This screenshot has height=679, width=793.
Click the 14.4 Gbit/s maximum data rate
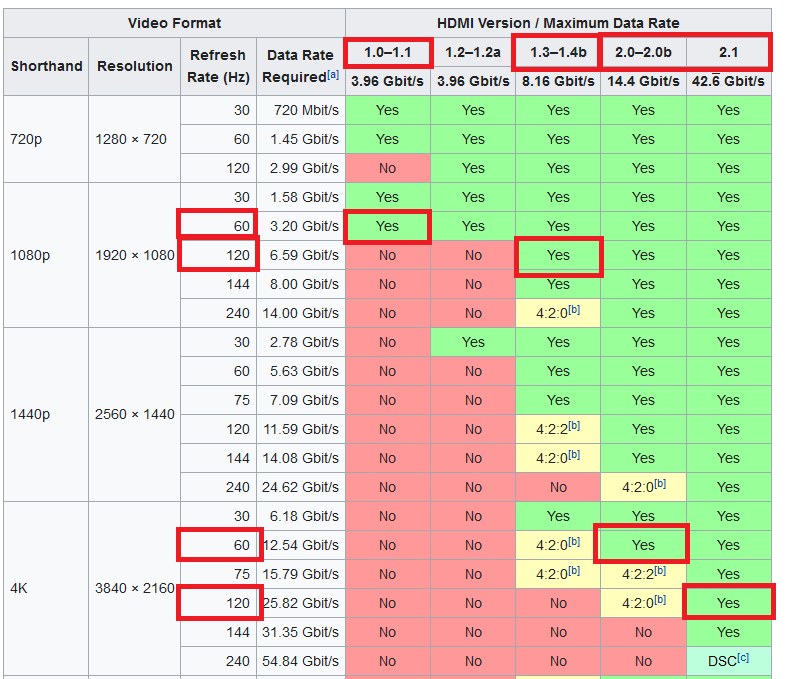tap(643, 81)
